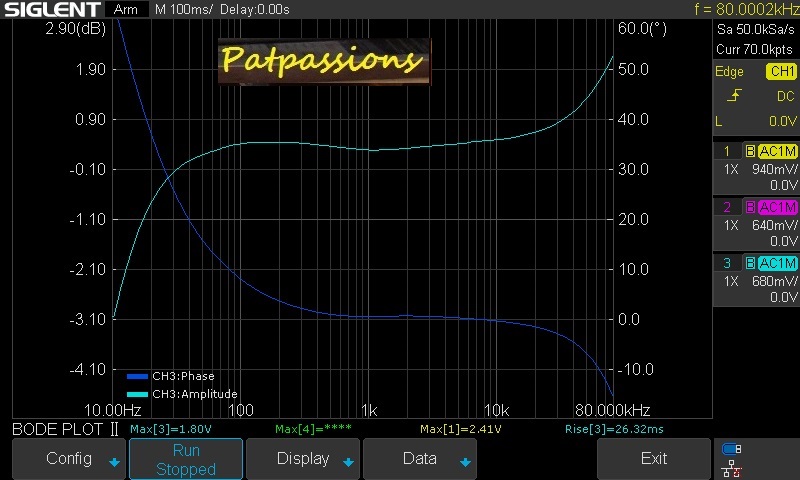Toggle channel 3 AC1M coupling label

[x=777, y=263]
